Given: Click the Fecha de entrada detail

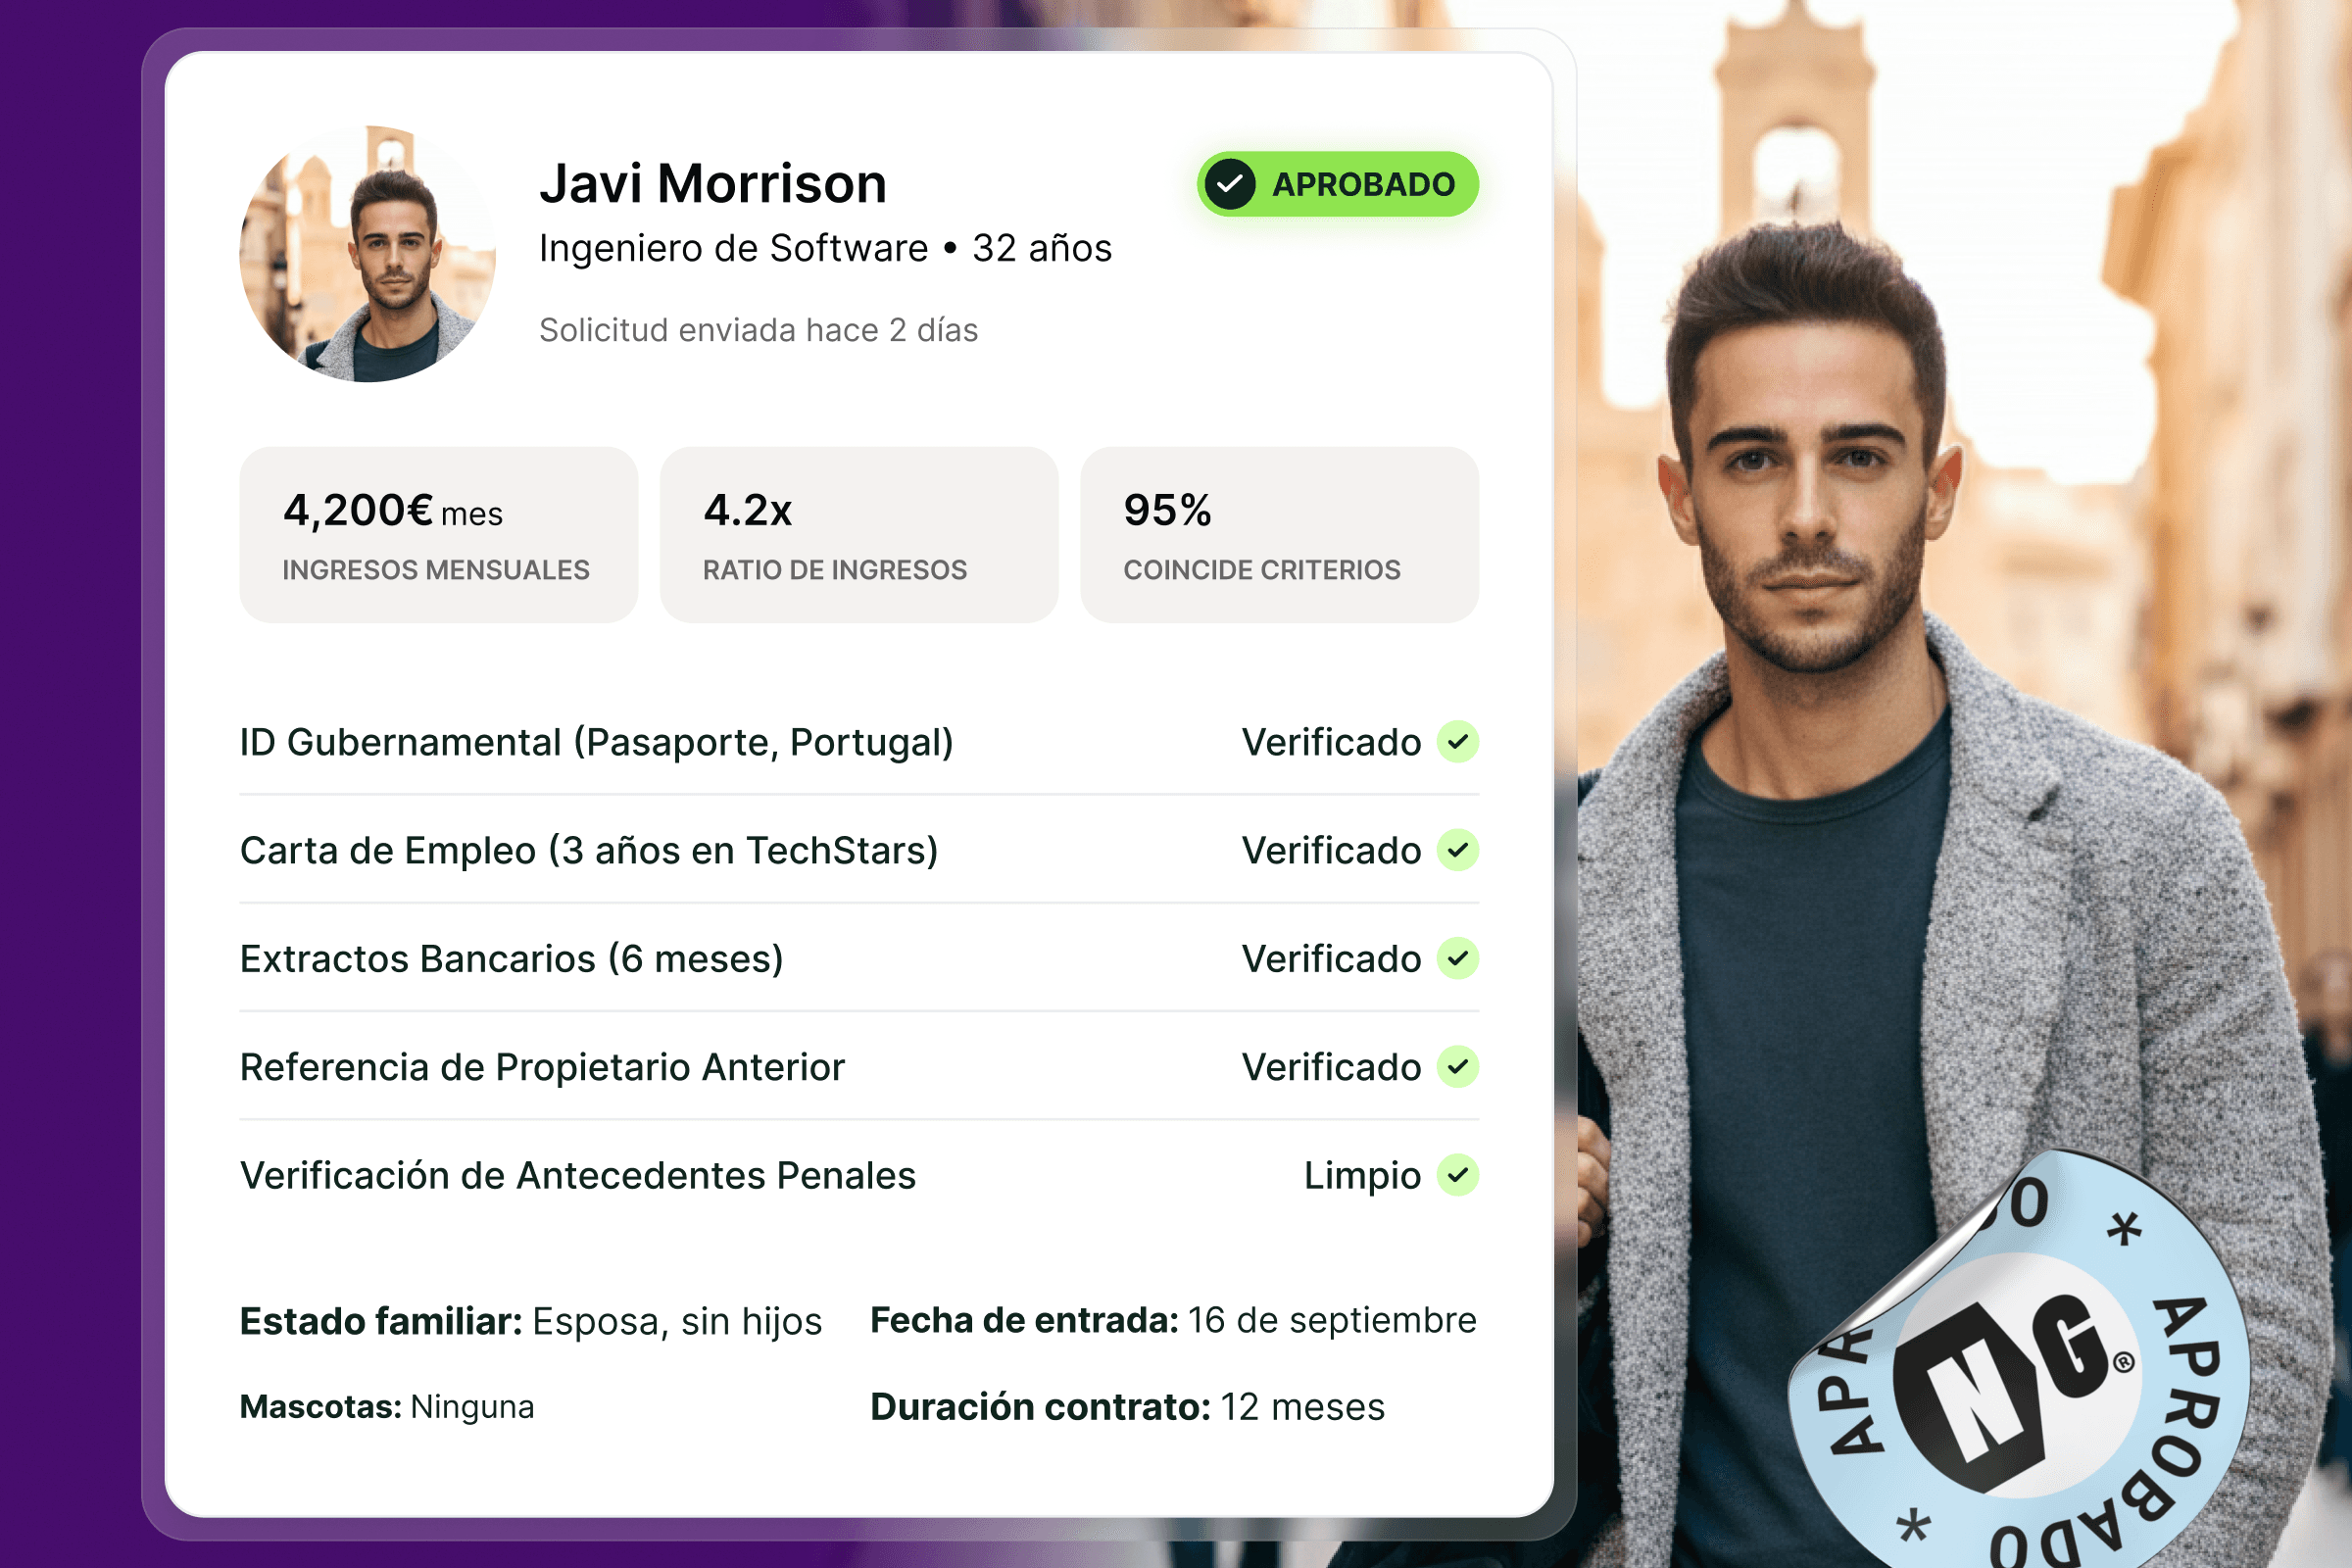Looking at the screenshot, I should 1173,1320.
